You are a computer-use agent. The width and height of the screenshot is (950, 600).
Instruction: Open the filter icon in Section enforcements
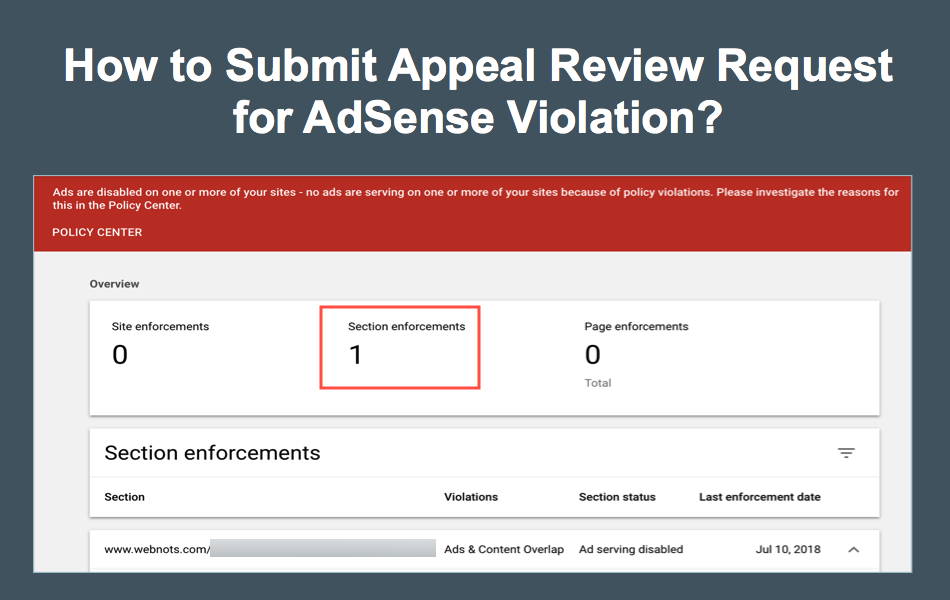pos(846,453)
